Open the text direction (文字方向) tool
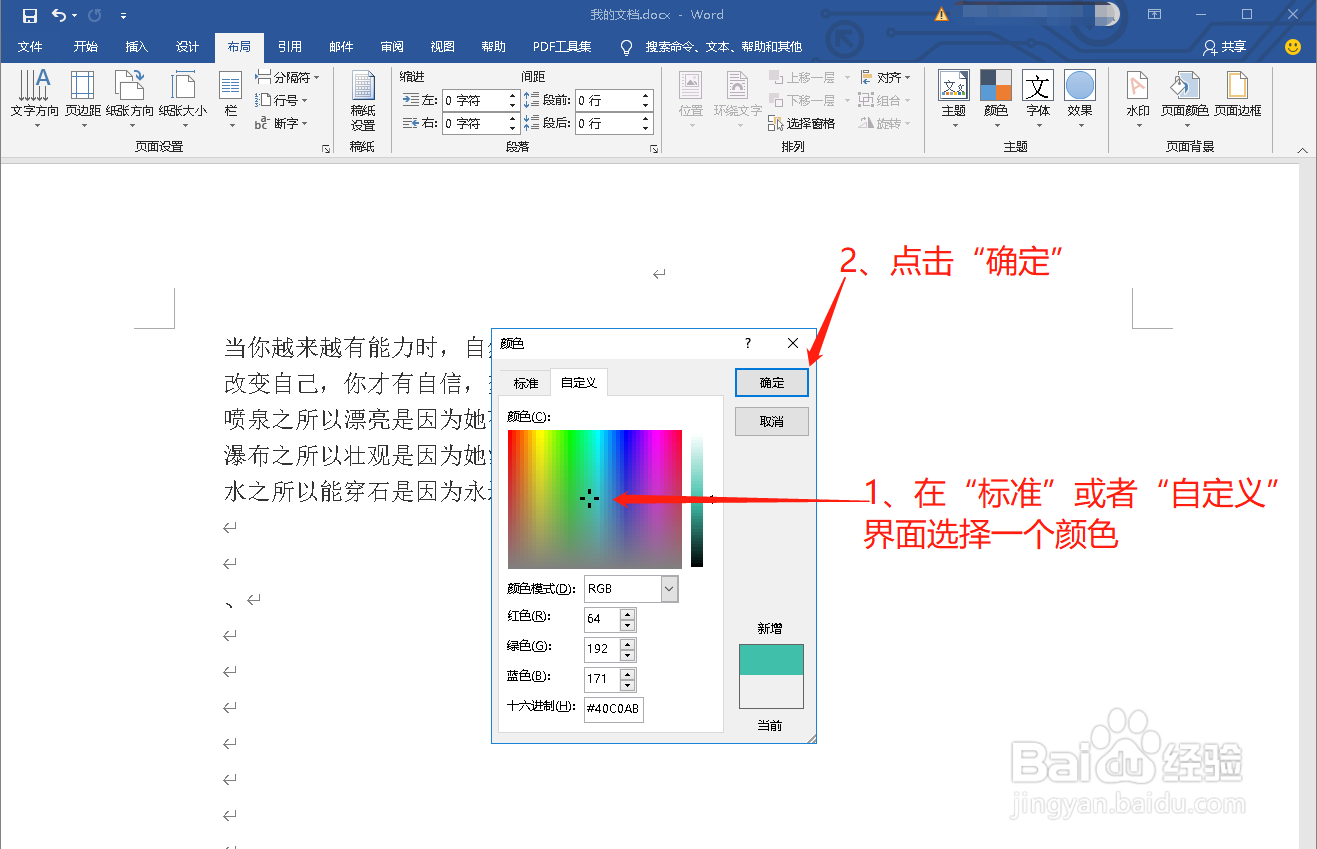 (x=35, y=98)
